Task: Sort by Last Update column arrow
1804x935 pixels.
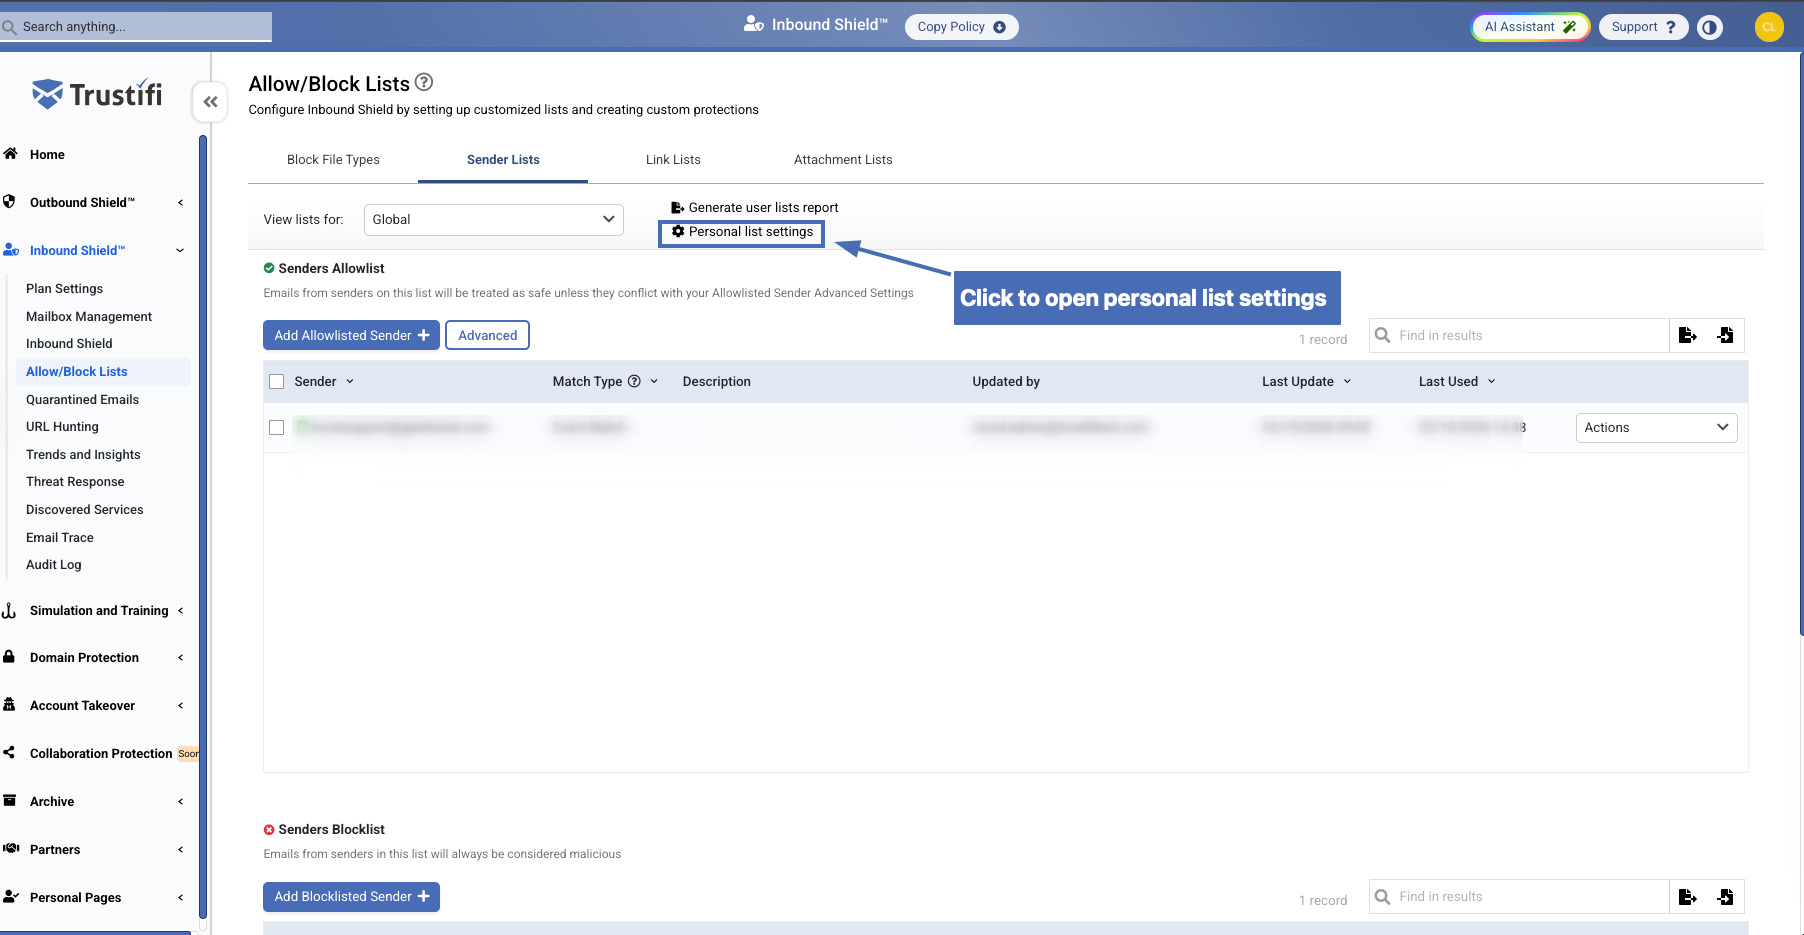Action: [1347, 381]
